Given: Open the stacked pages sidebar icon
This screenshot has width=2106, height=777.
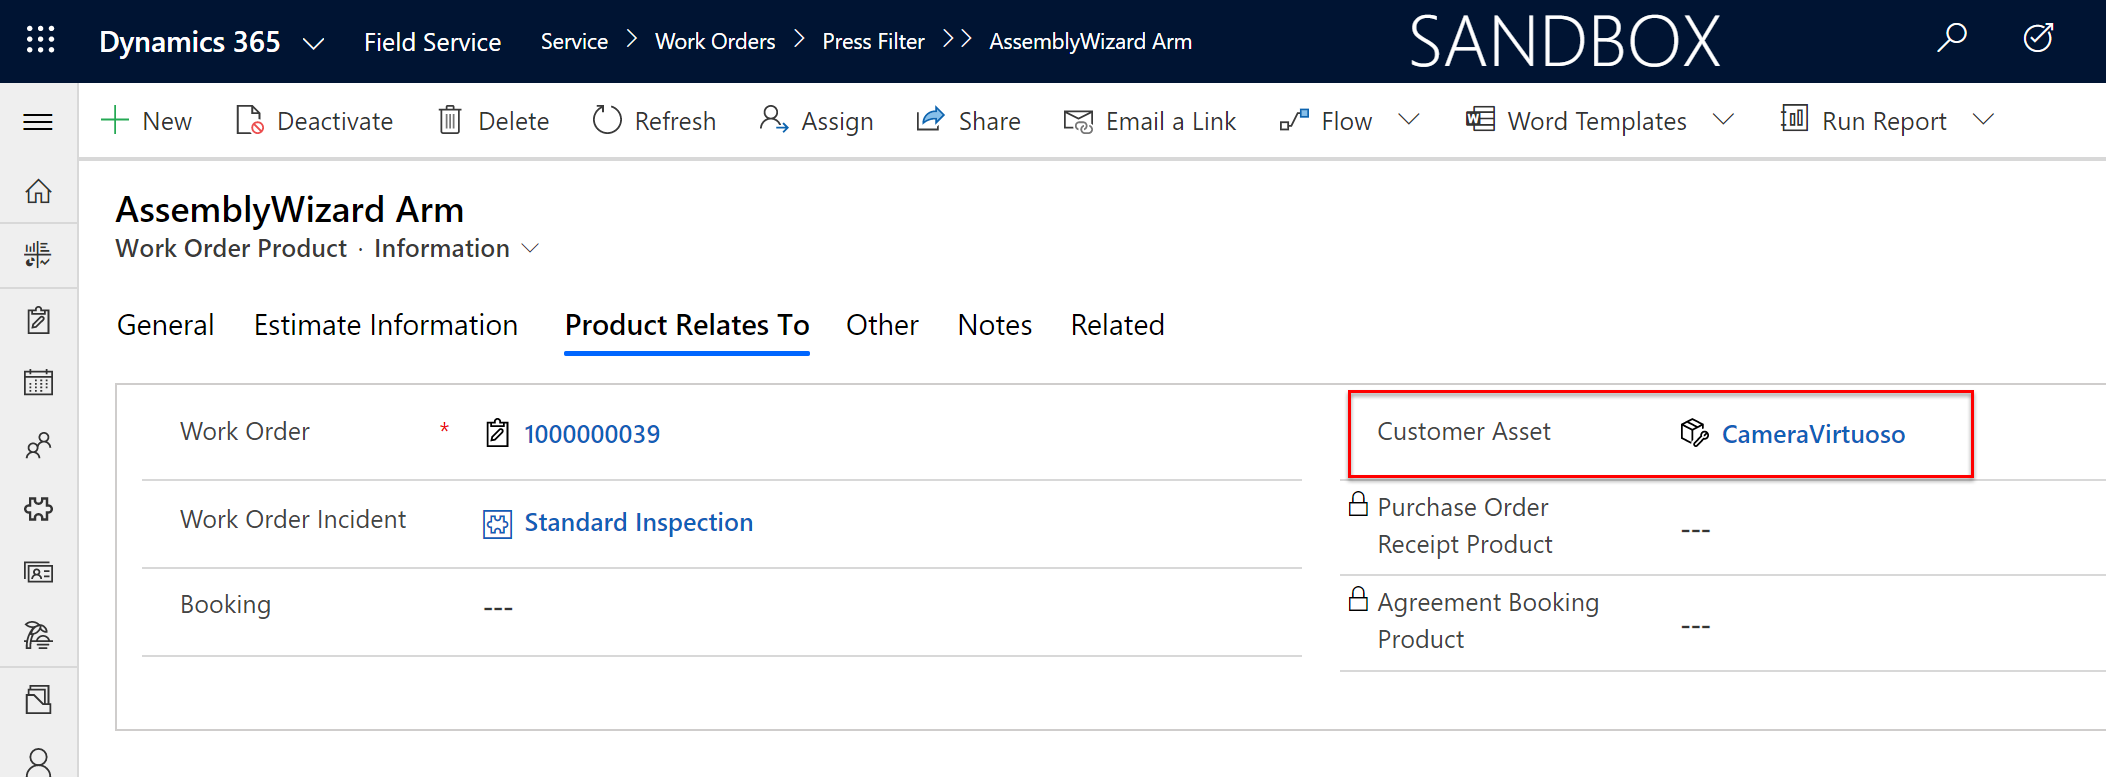Looking at the screenshot, I should point(38,699).
